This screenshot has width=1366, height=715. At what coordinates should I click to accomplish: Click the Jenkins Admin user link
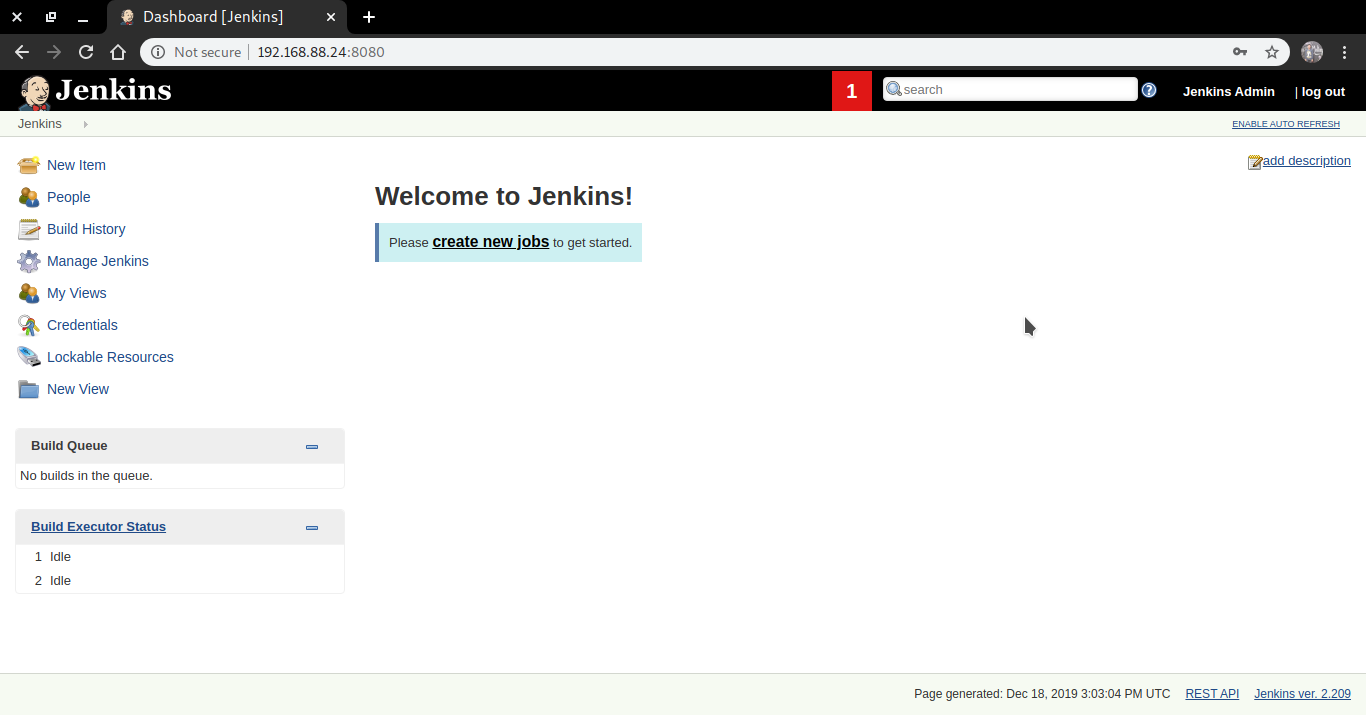[x=1229, y=91]
